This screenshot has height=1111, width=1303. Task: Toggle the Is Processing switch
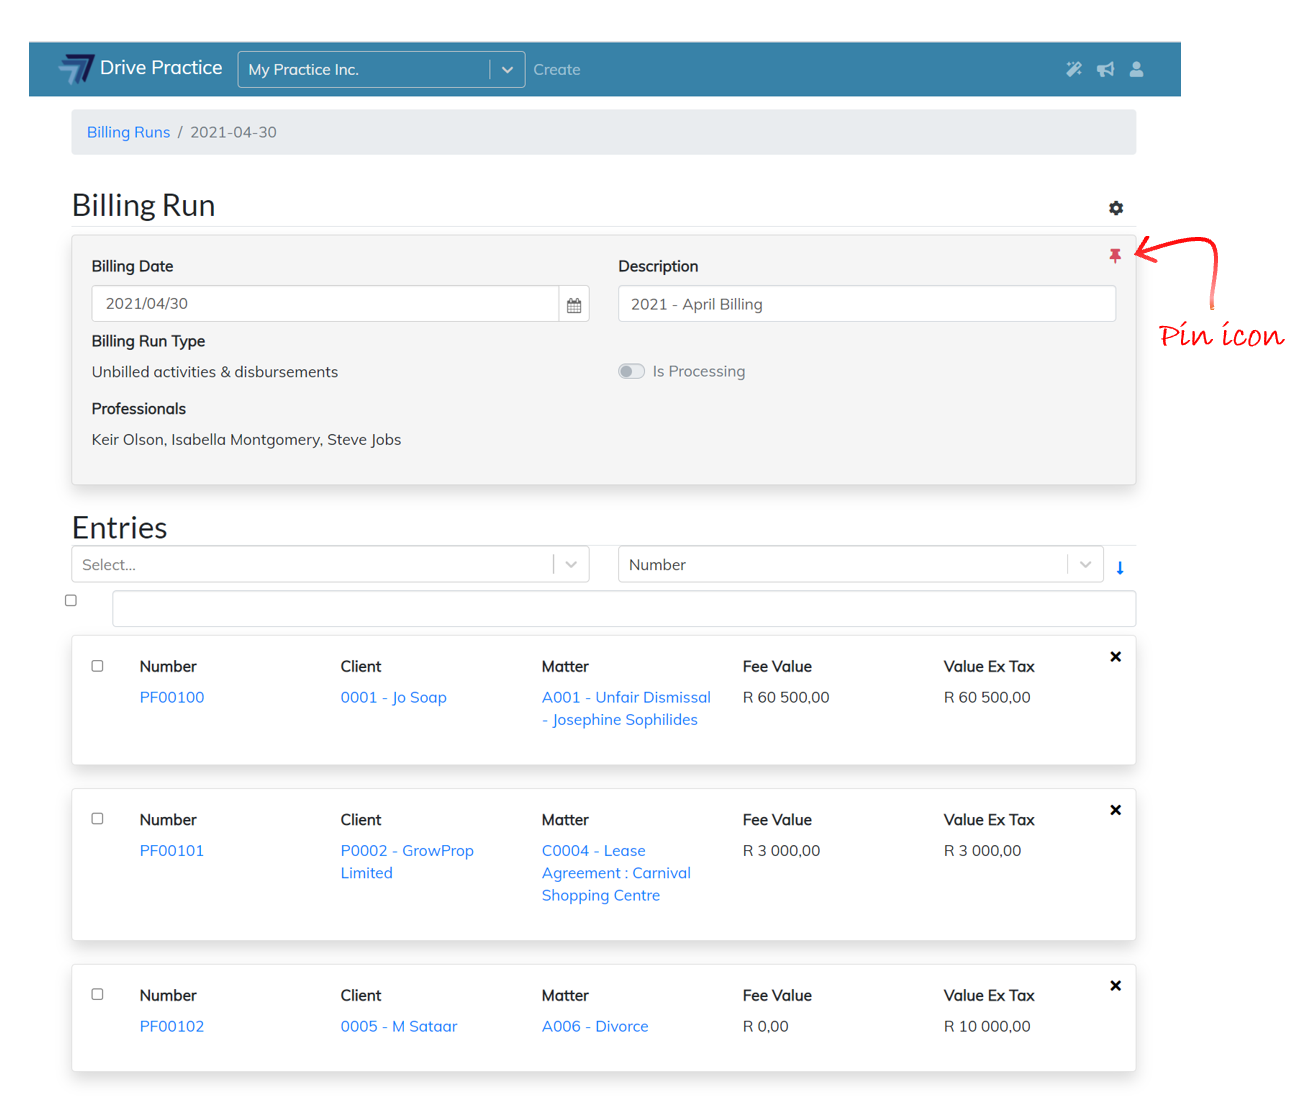pyautogui.click(x=631, y=371)
